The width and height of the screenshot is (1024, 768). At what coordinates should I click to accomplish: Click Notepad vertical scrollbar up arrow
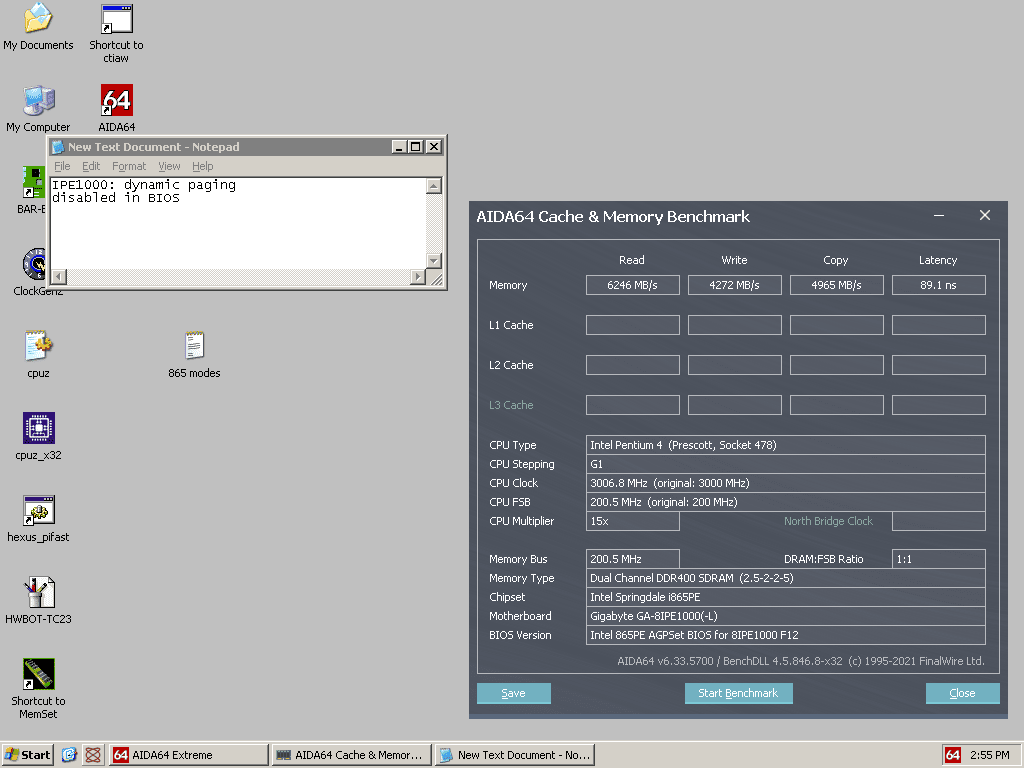434,186
